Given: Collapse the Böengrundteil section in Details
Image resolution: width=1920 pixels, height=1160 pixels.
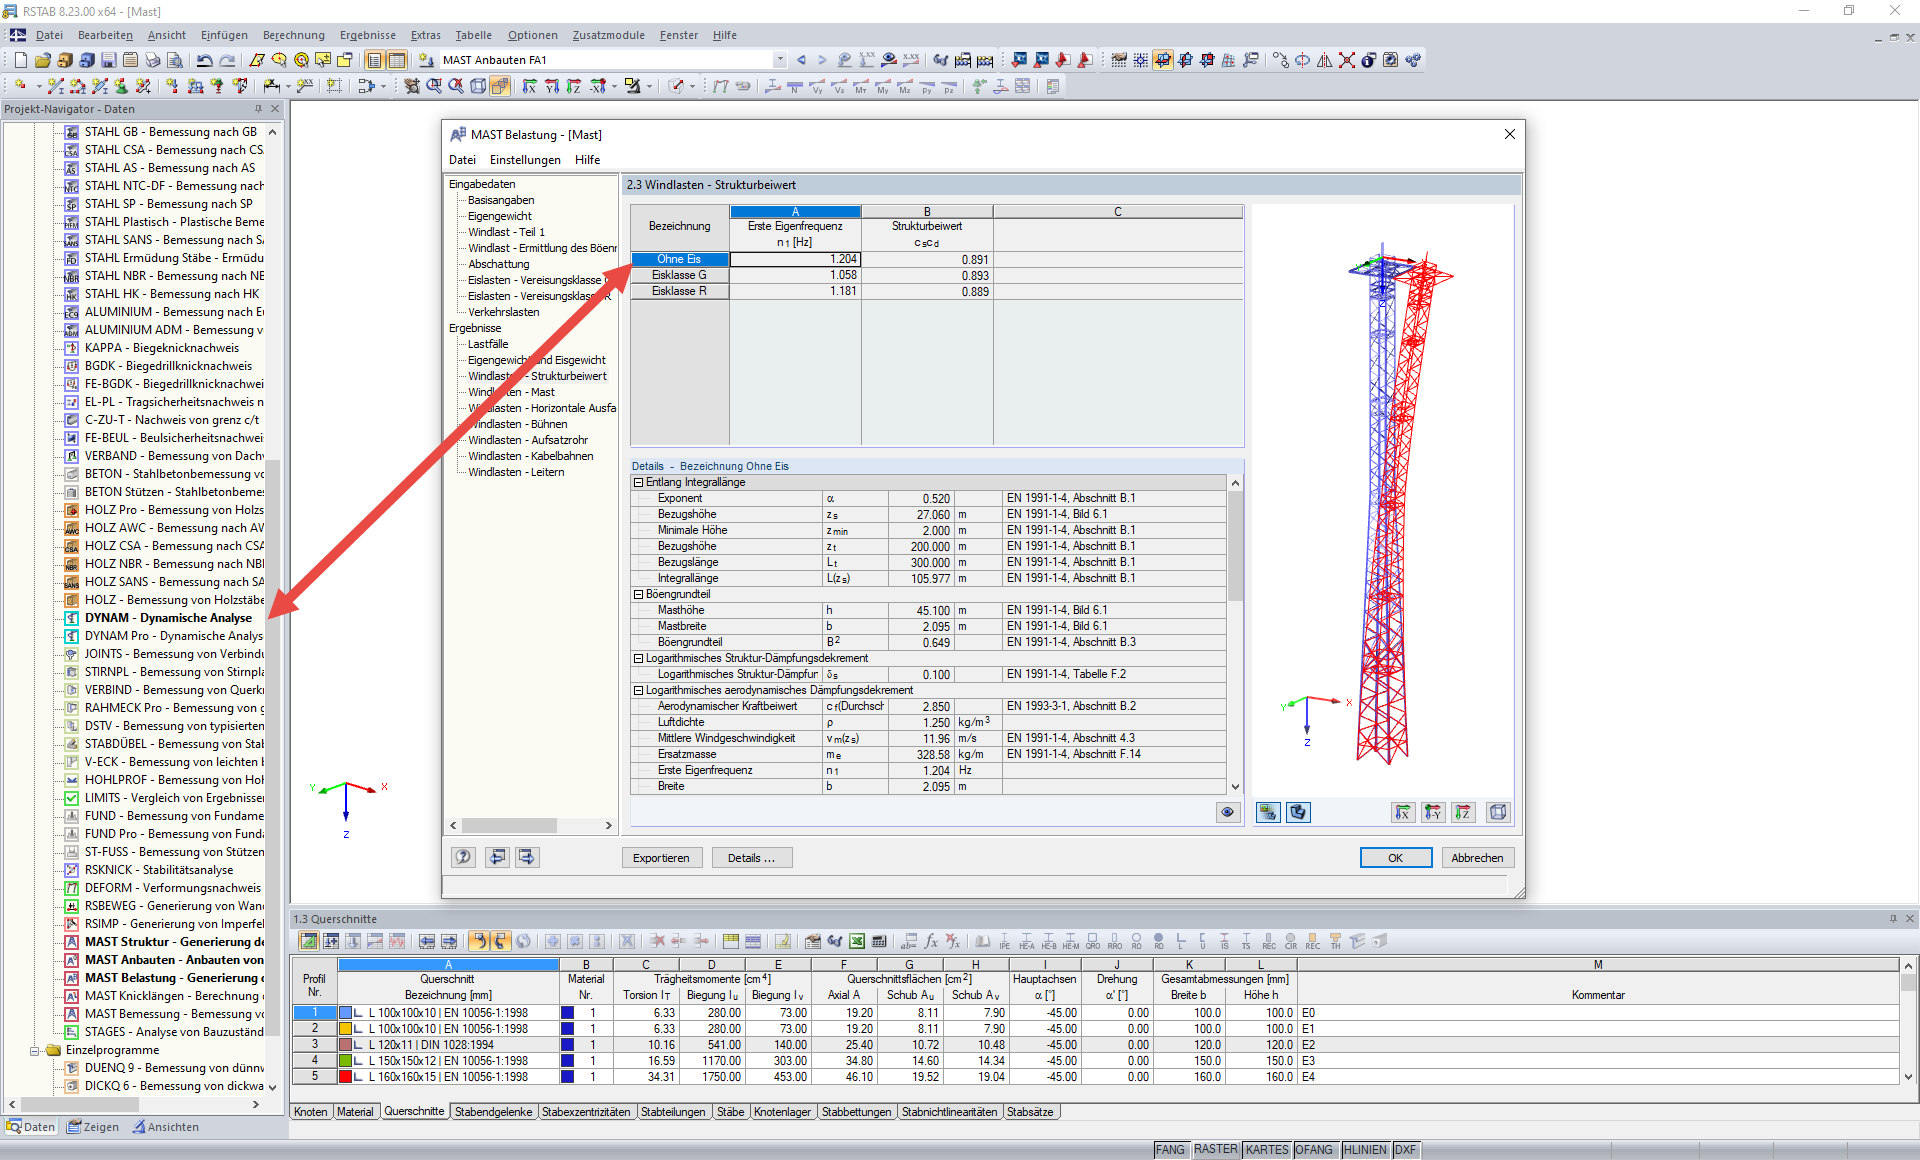Looking at the screenshot, I should point(638,594).
